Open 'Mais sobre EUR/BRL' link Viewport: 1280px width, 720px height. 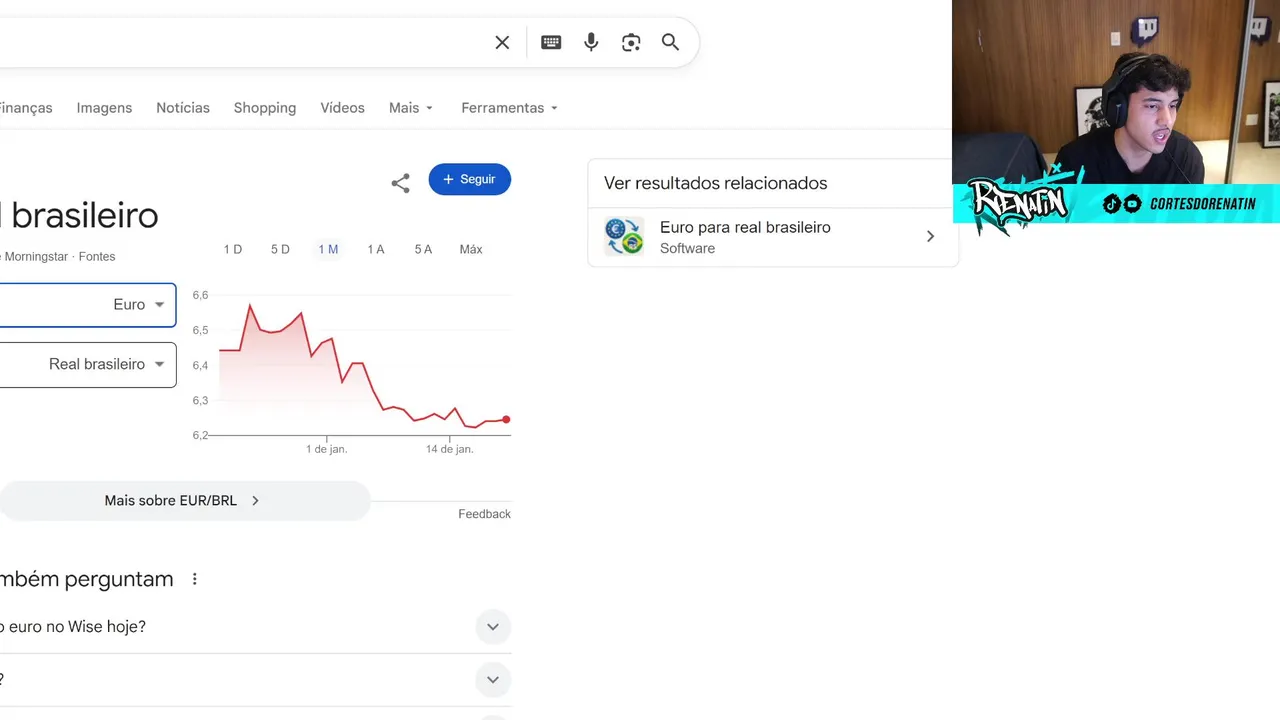point(182,500)
